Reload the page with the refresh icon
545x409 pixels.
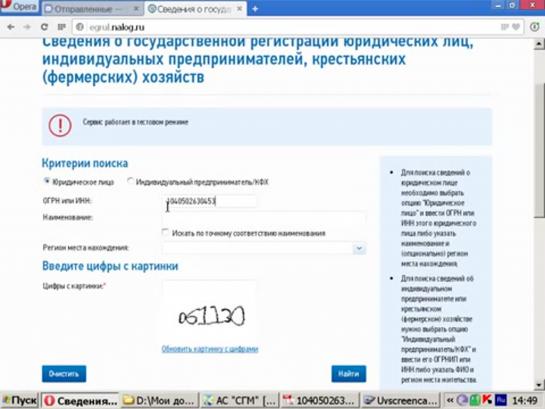[44, 27]
